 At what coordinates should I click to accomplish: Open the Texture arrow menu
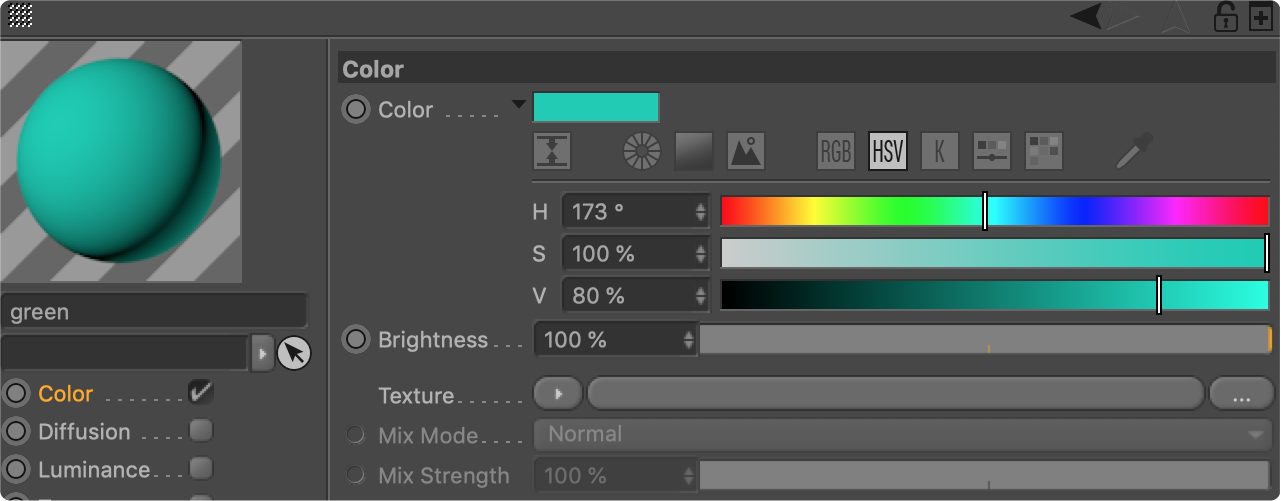coord(558,394)
